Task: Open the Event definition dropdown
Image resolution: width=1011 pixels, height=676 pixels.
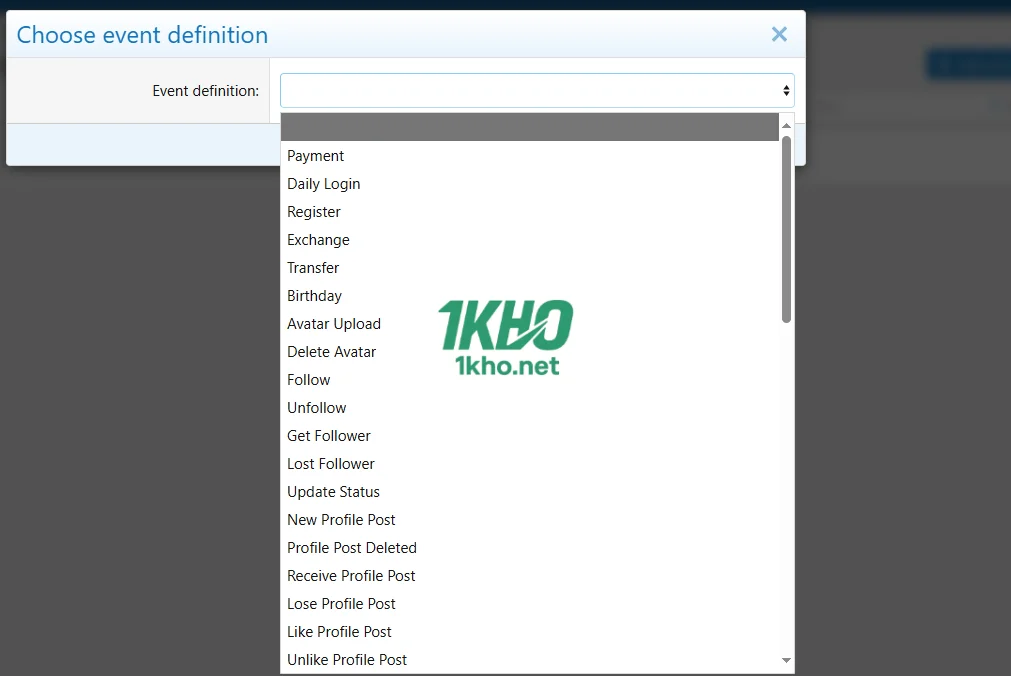Action: 537,91
